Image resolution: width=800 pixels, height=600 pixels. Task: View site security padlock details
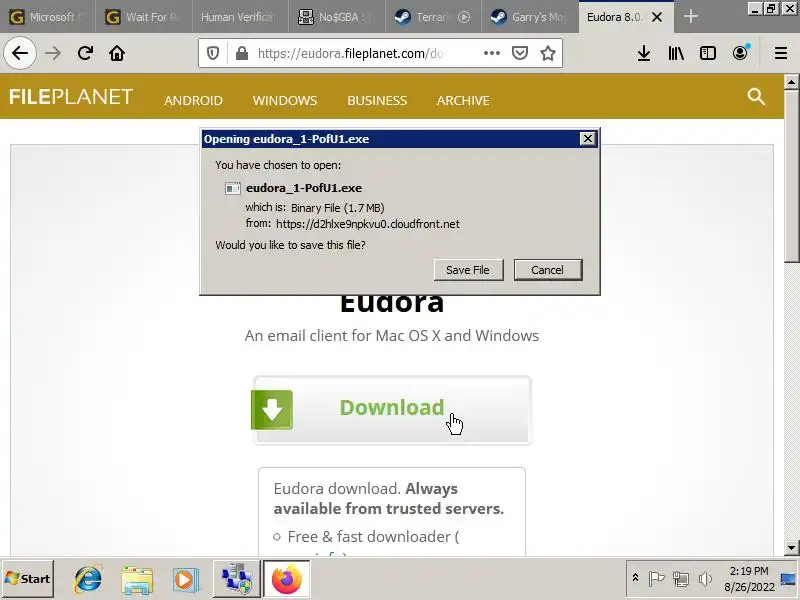242,53
